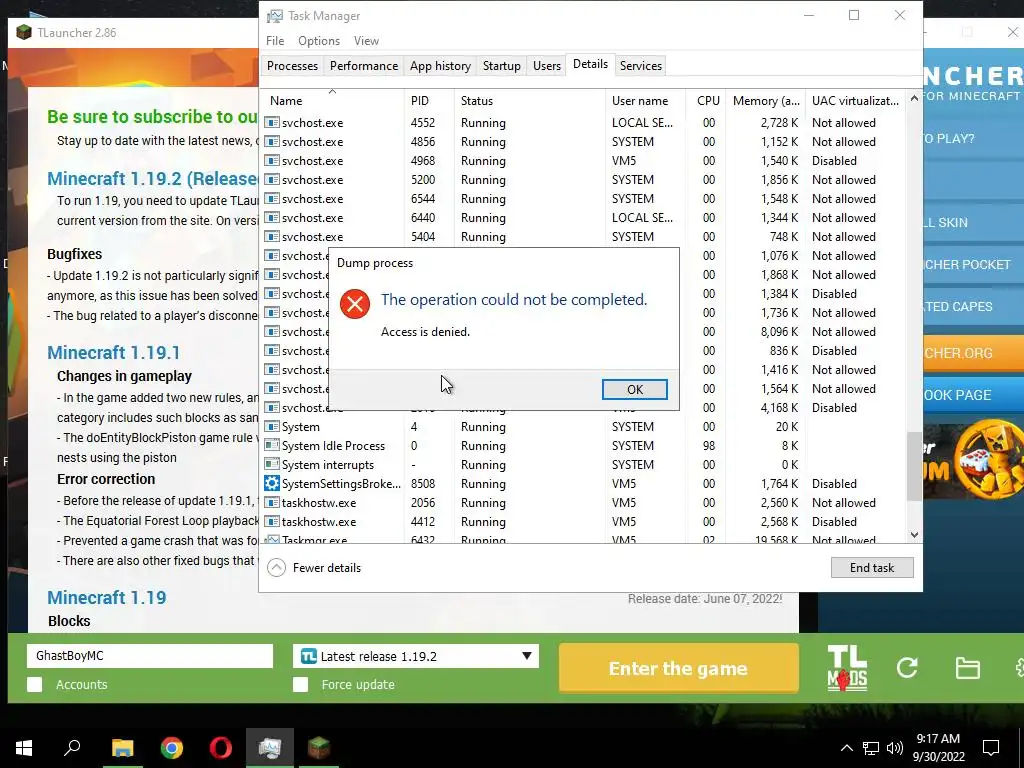
Task: Click the Task Manager taskbar icon
Action: point(270,748)
